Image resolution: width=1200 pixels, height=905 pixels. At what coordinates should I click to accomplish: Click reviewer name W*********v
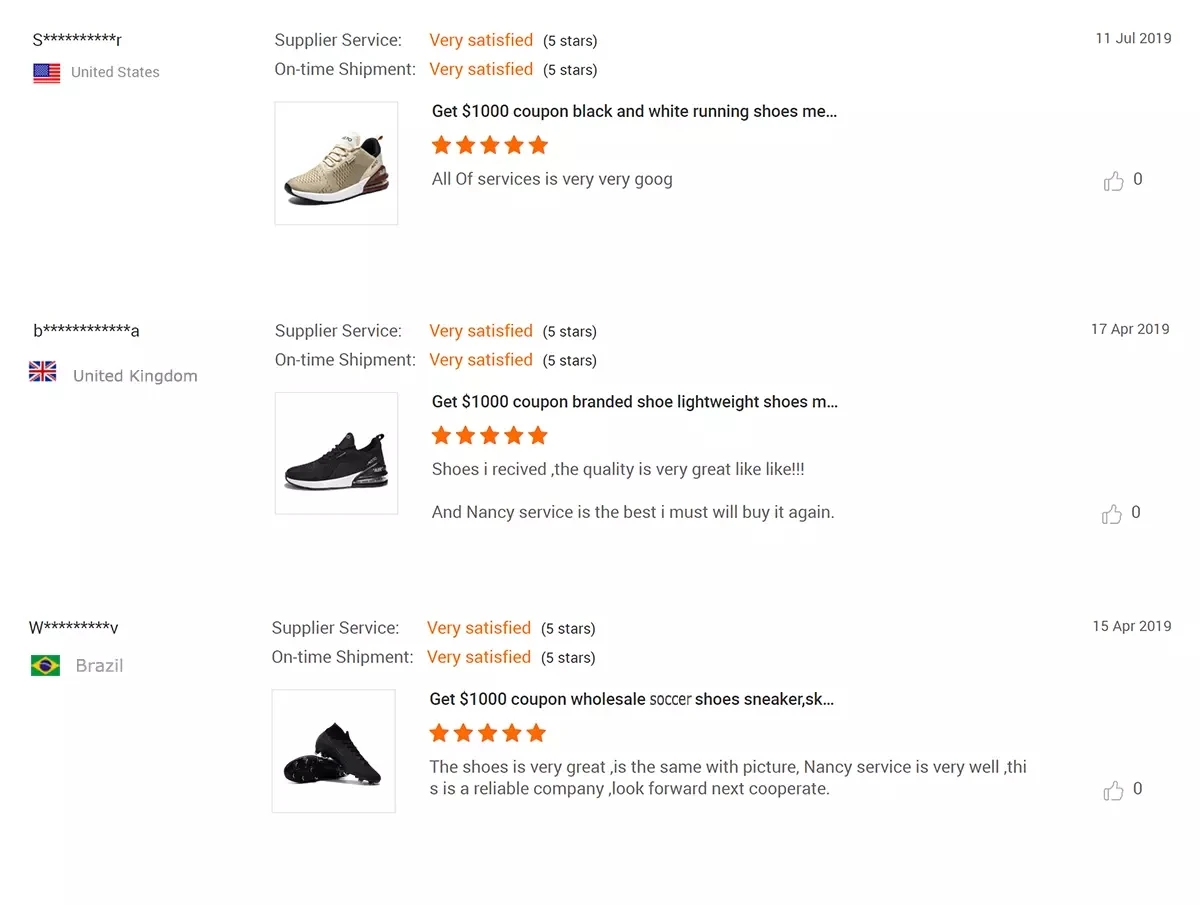click(x=74, y=628)
